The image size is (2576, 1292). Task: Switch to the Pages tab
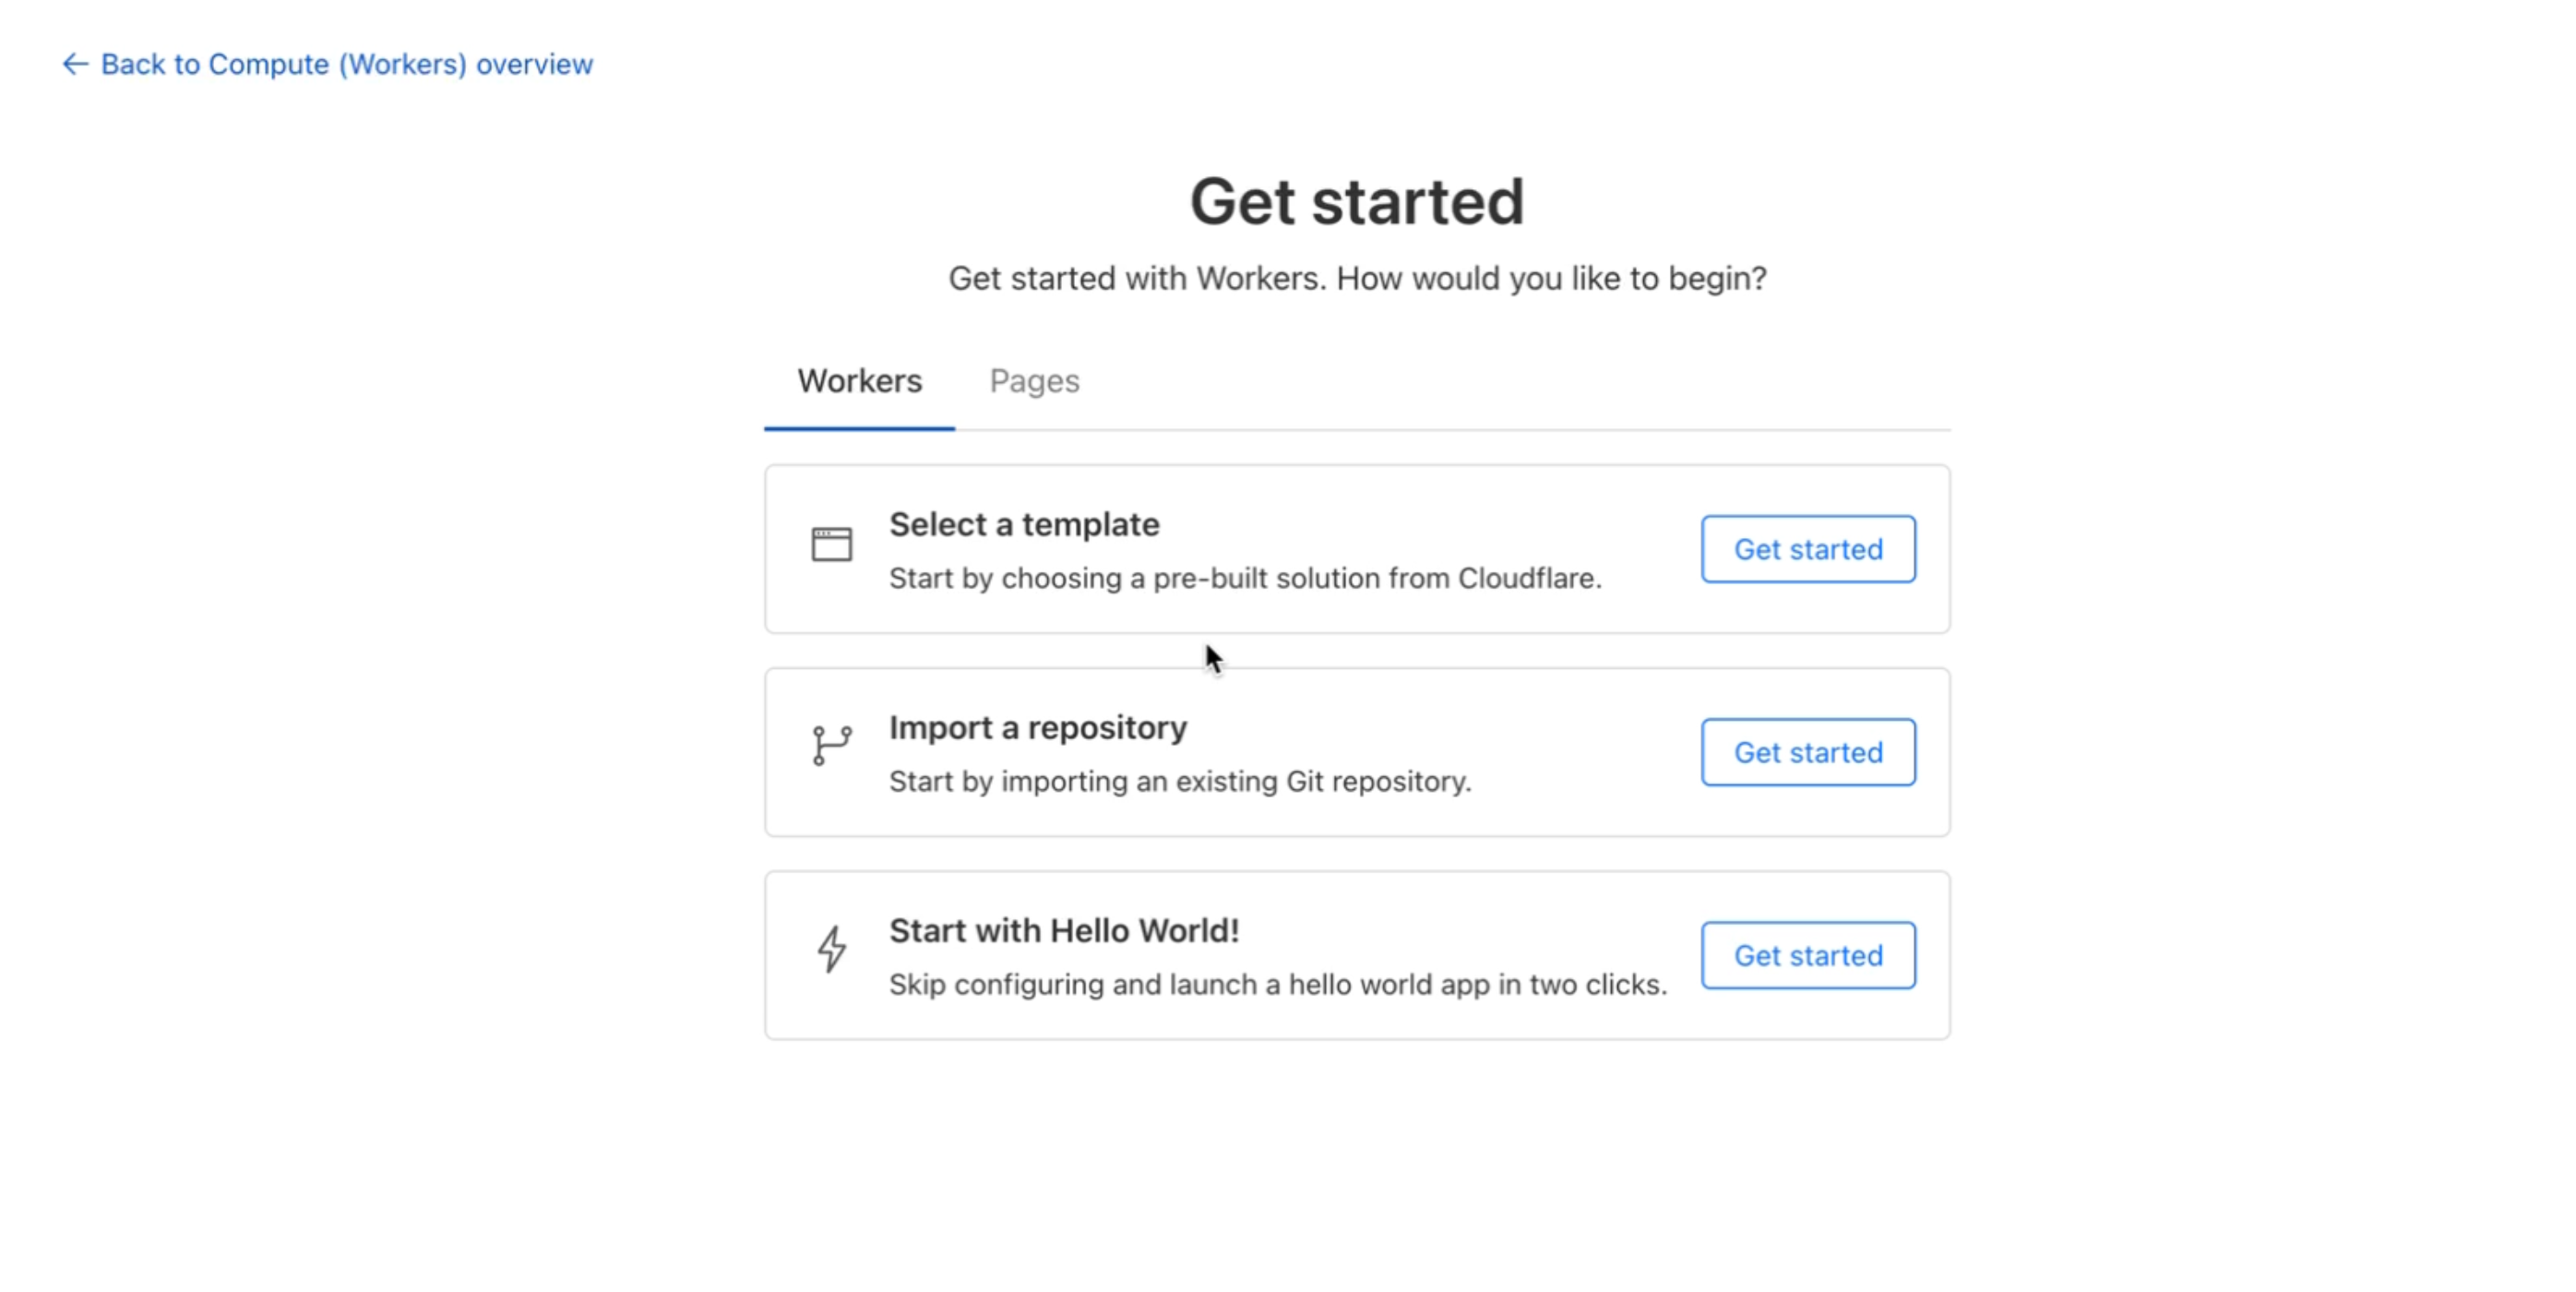[1034, 381]
